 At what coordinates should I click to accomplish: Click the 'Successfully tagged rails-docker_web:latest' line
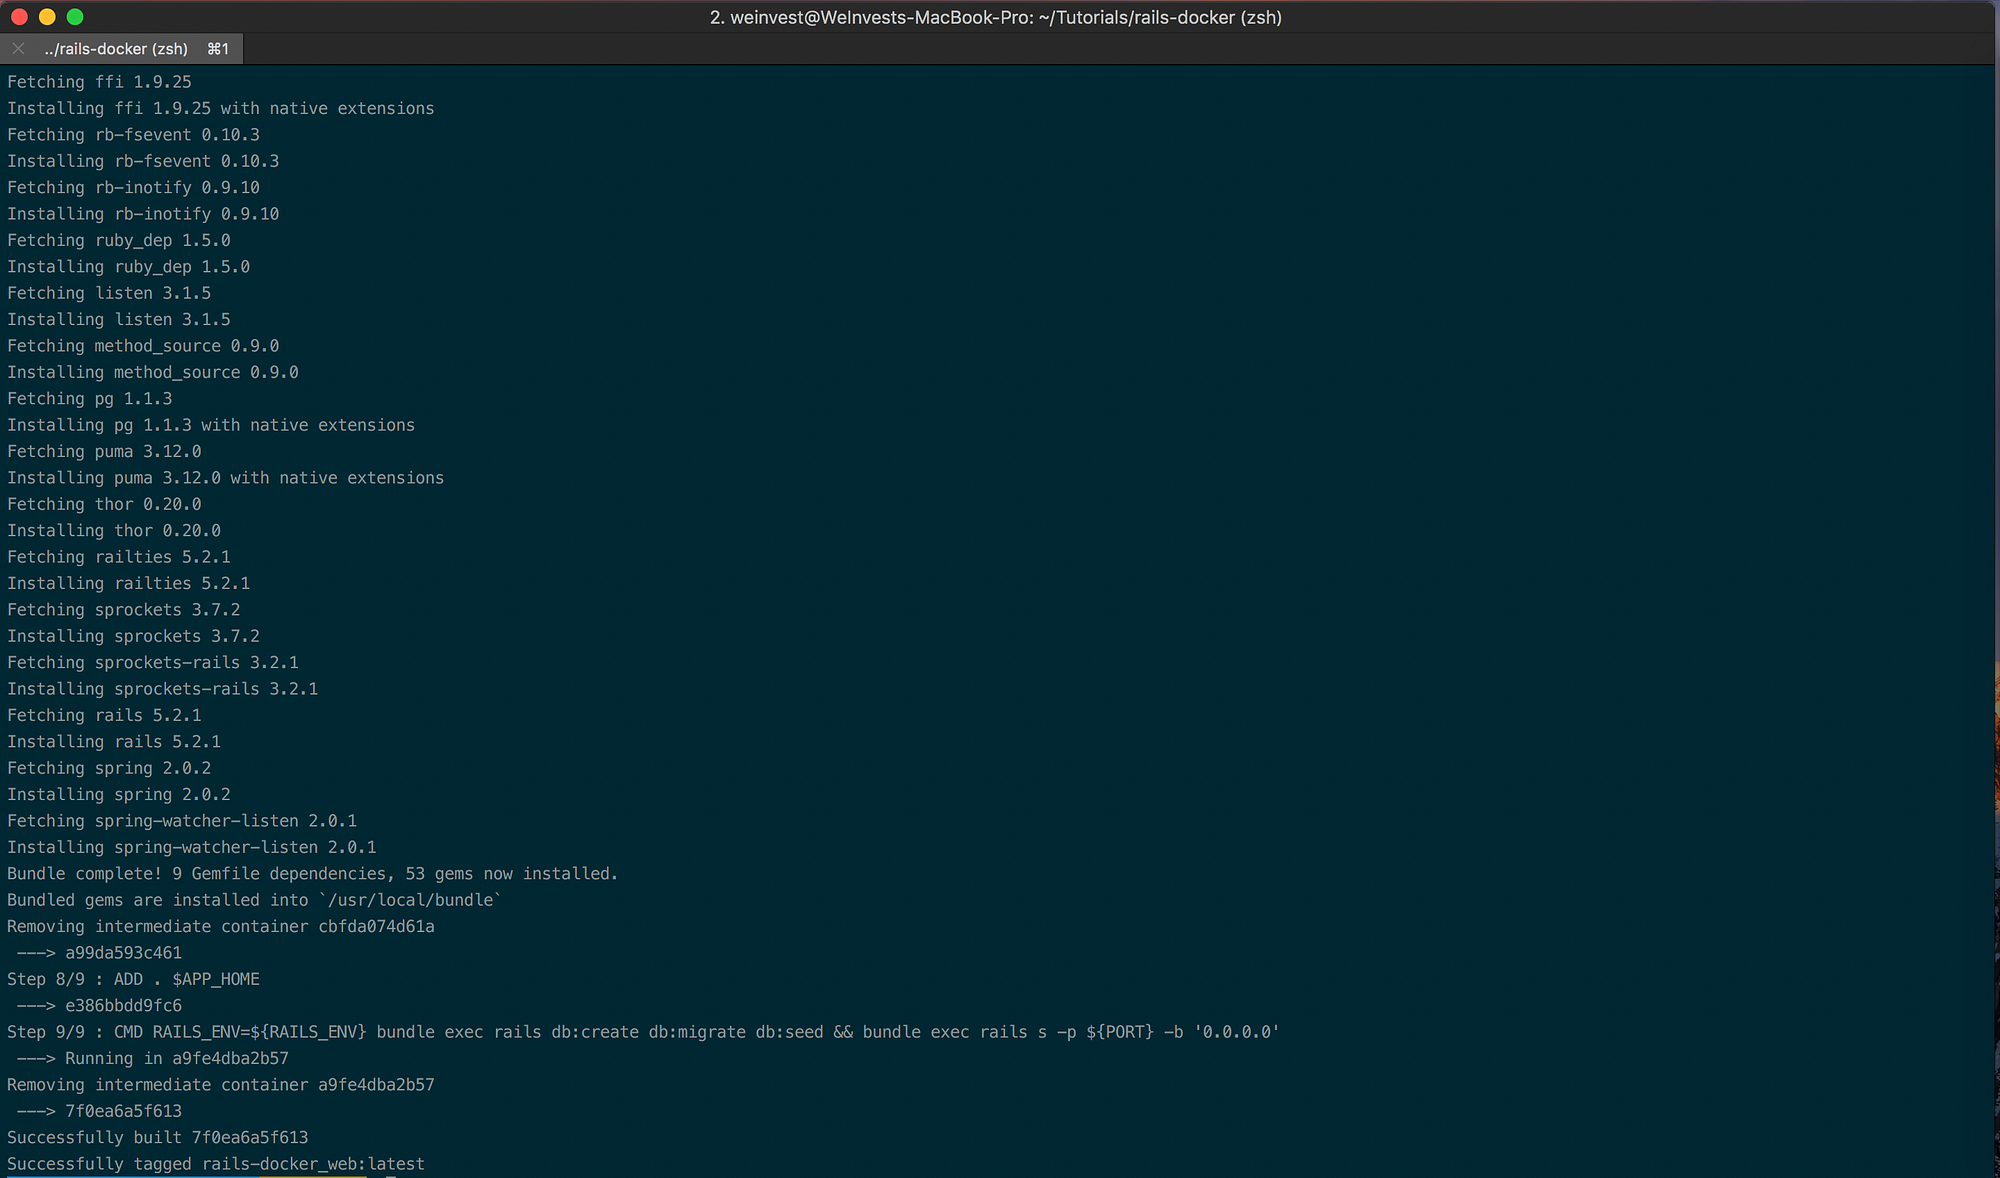coord(215,1164)
